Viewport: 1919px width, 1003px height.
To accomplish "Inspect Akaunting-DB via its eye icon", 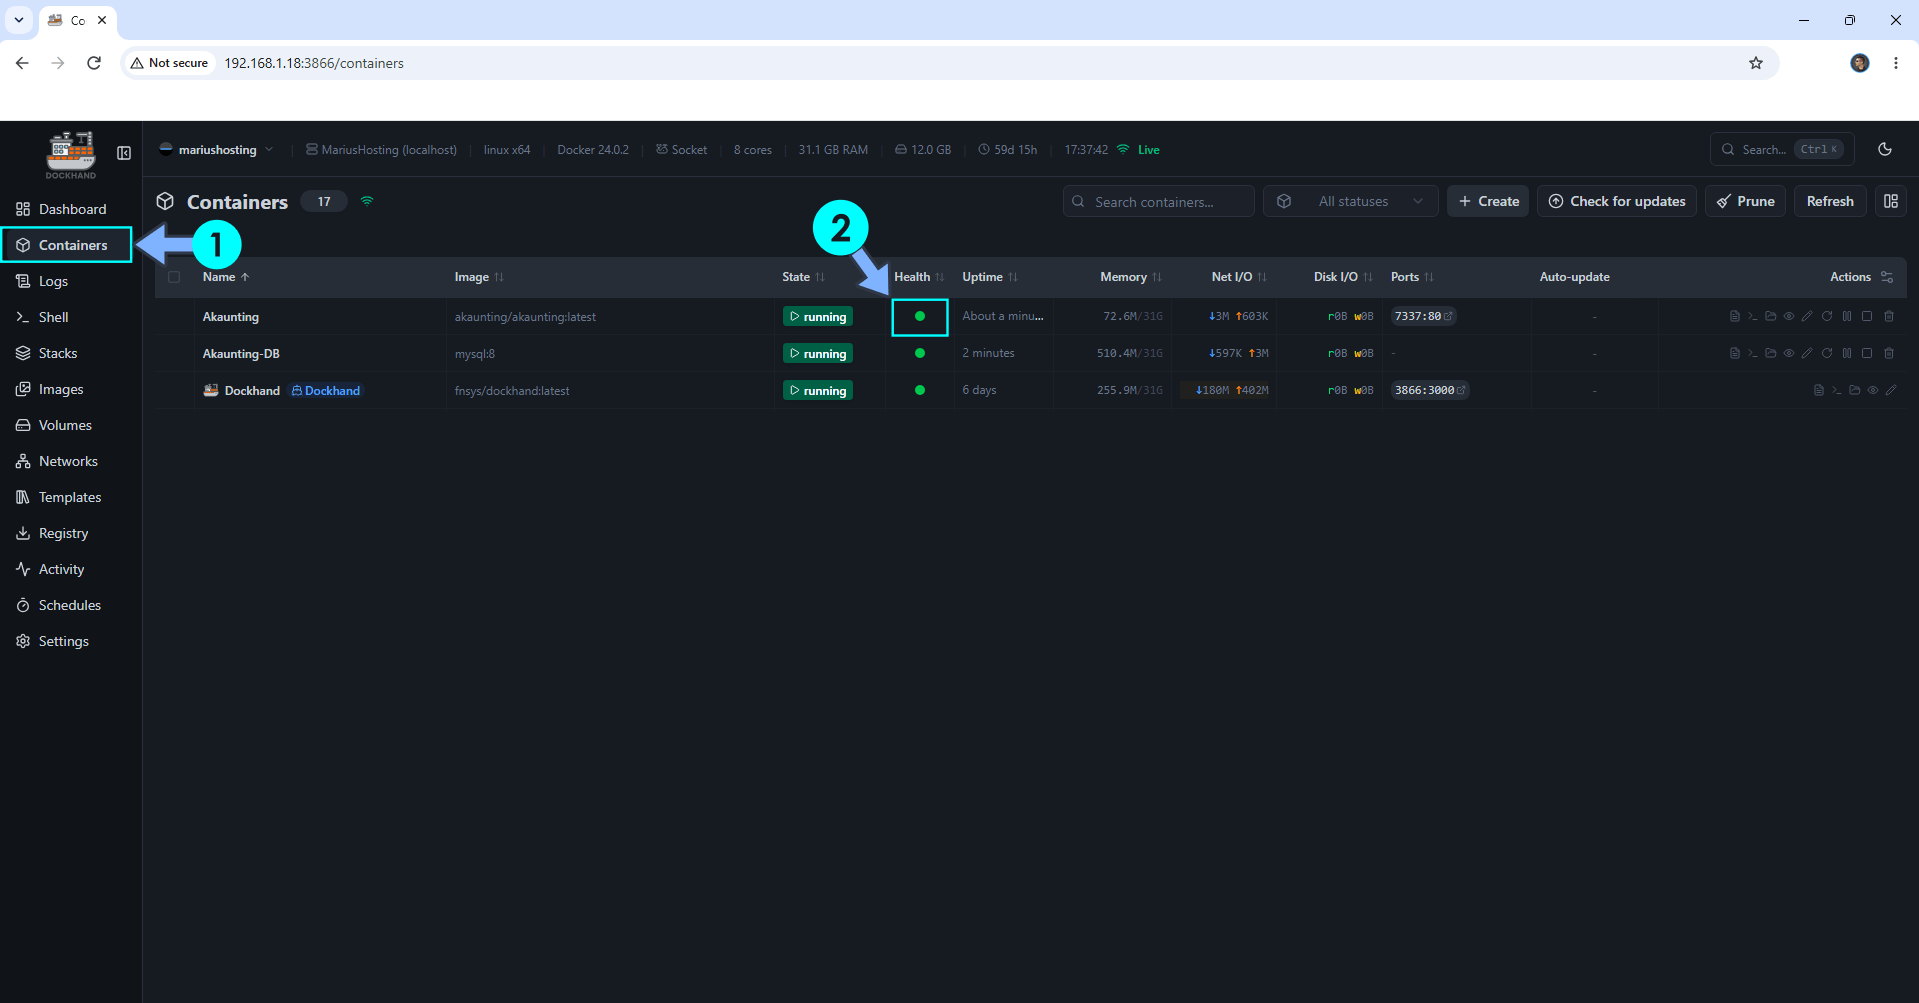I will pos(1788,353).
